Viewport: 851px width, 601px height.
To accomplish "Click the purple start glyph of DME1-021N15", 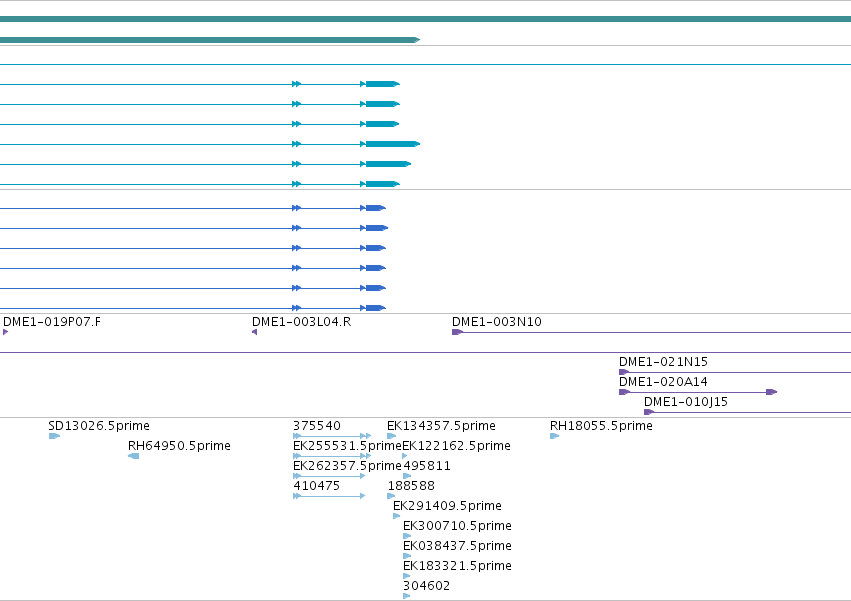I will [x=624, y=372].
